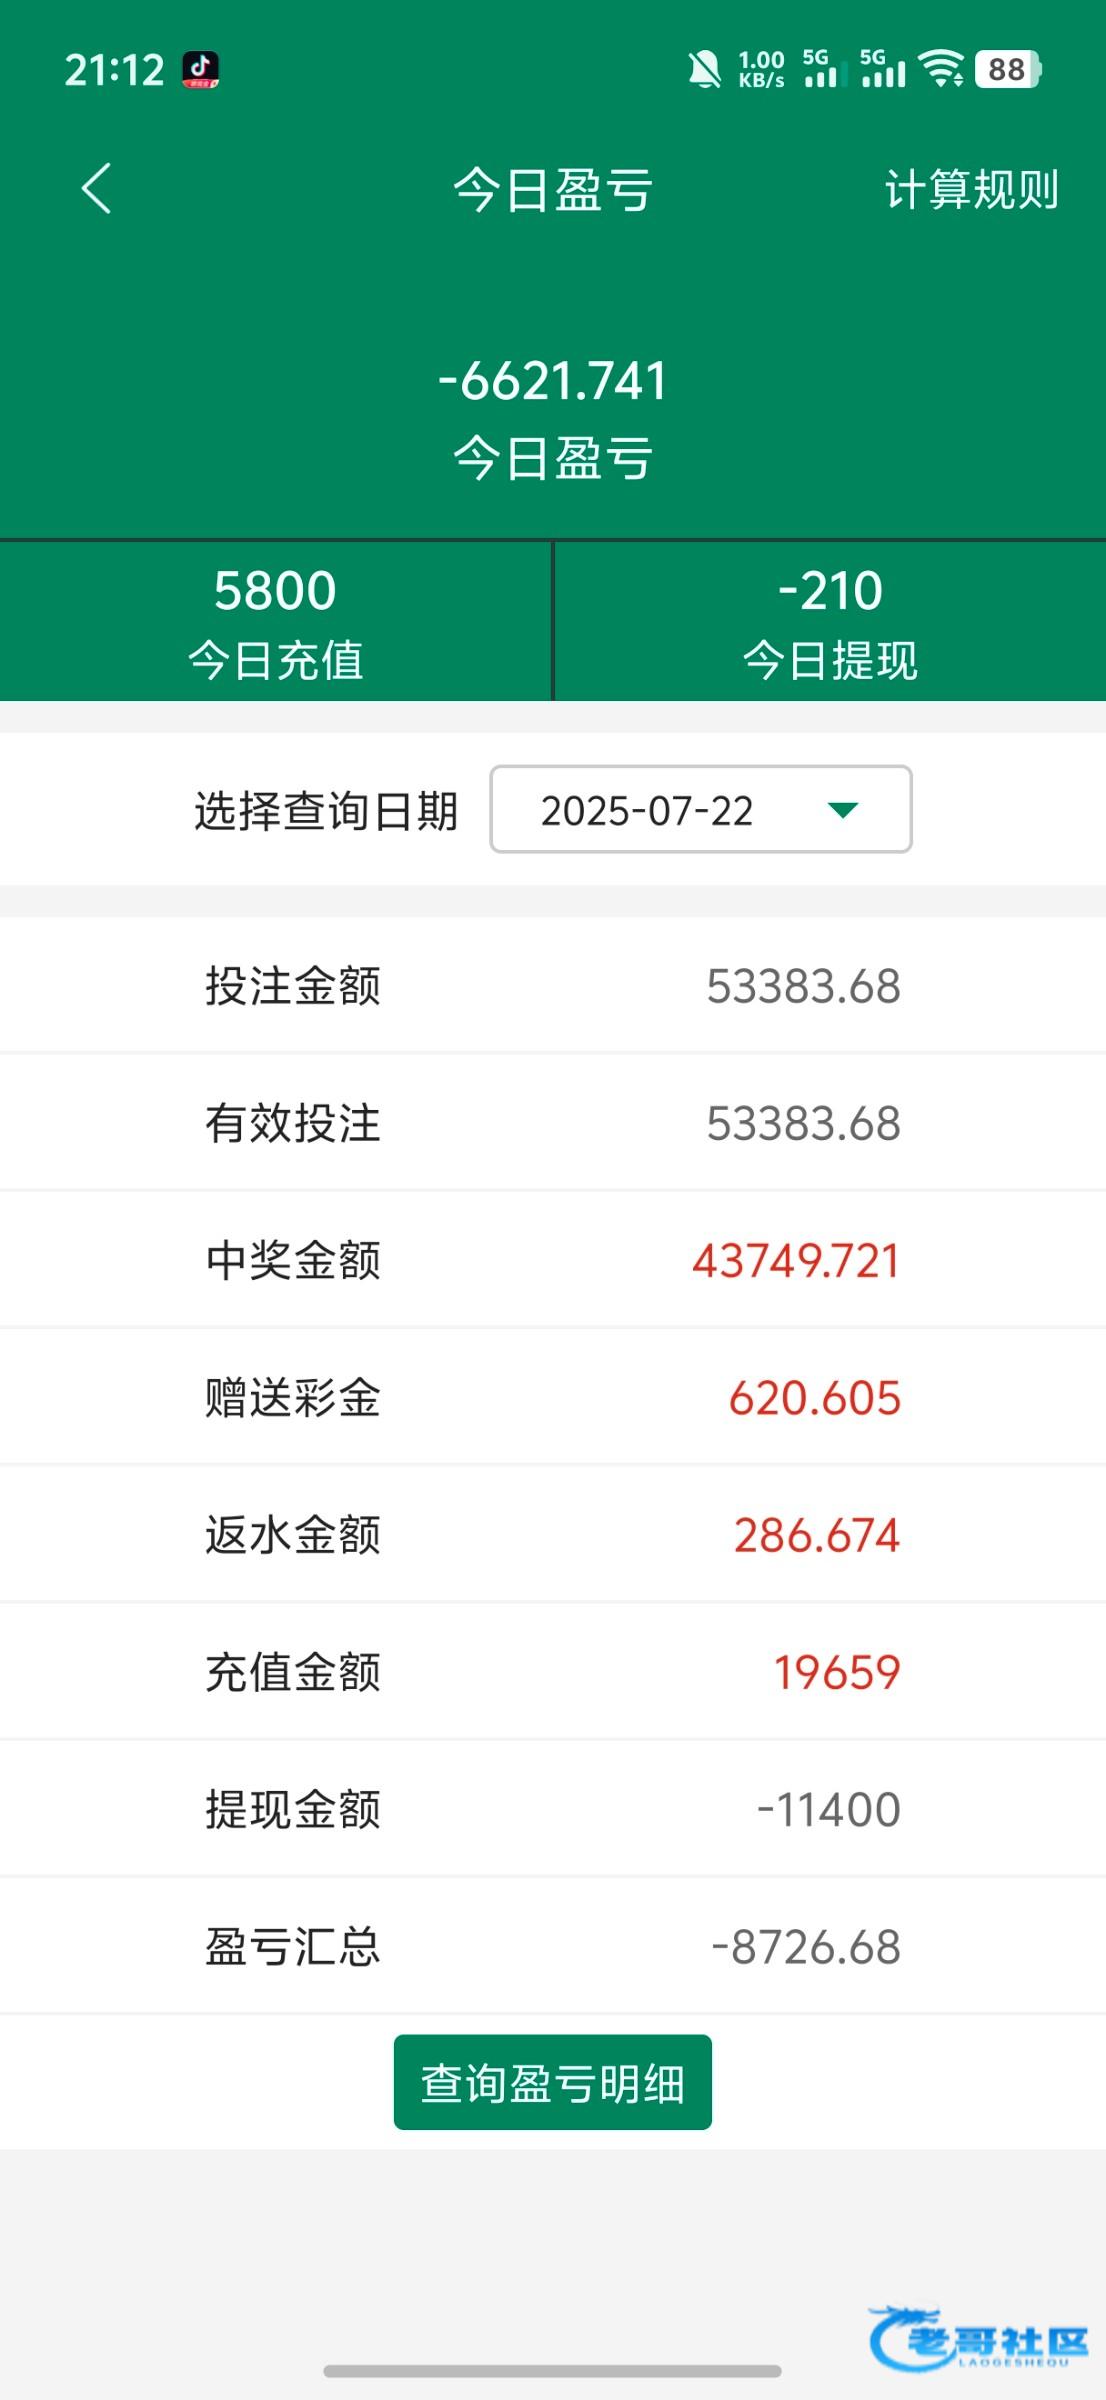Tap the TikTok notification icon
The image size is (1106, 2400).
click(200, 70)
